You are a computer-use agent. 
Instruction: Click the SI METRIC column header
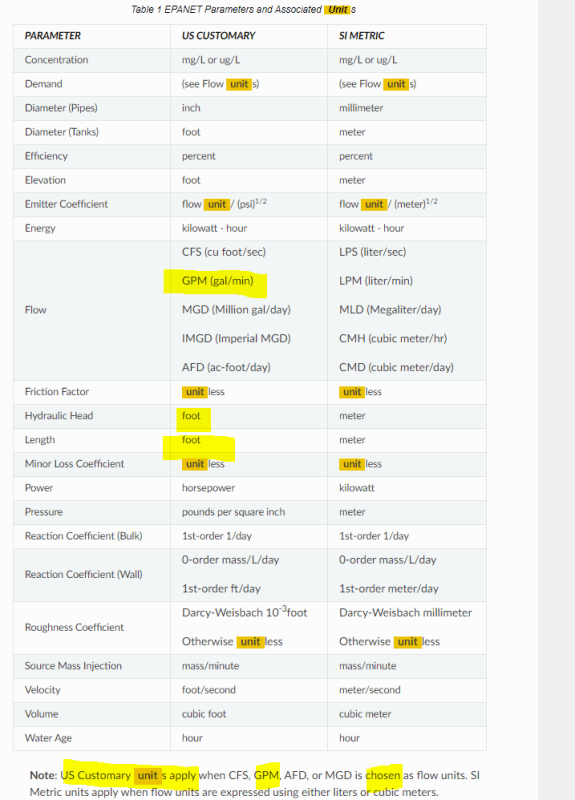[x=362, y=36]
